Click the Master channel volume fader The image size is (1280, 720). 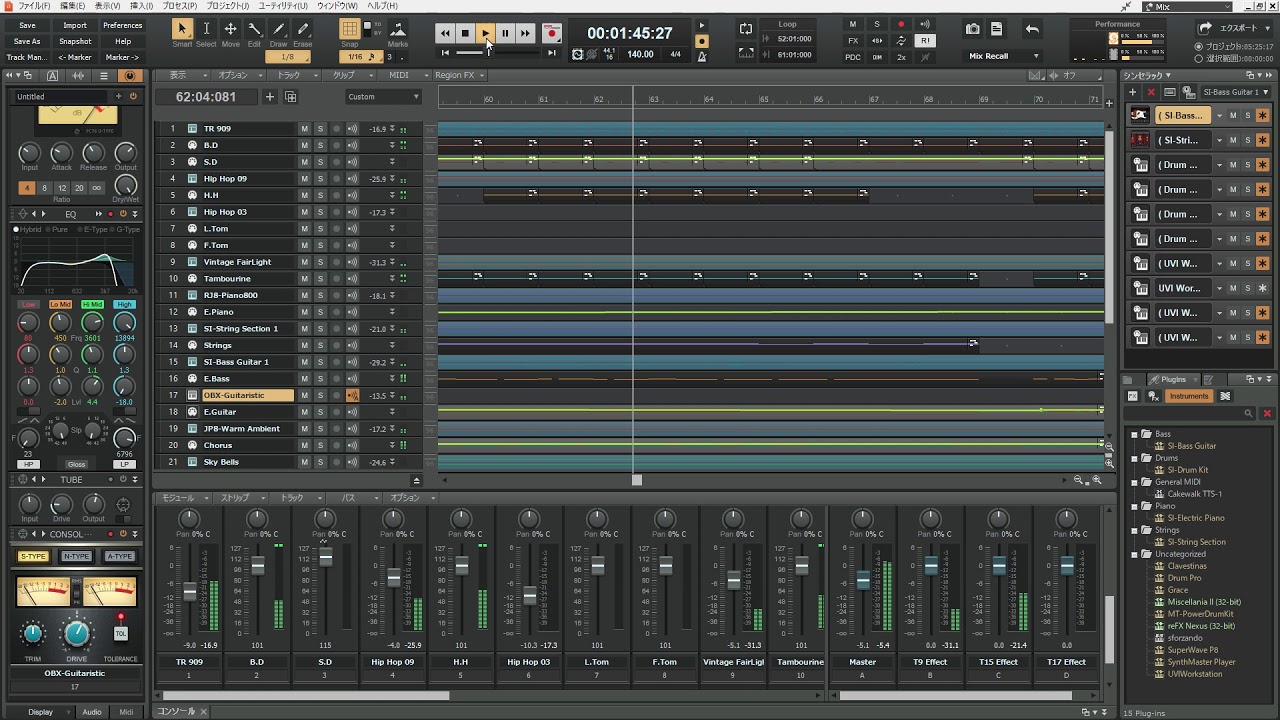click(x=863, y=580)
